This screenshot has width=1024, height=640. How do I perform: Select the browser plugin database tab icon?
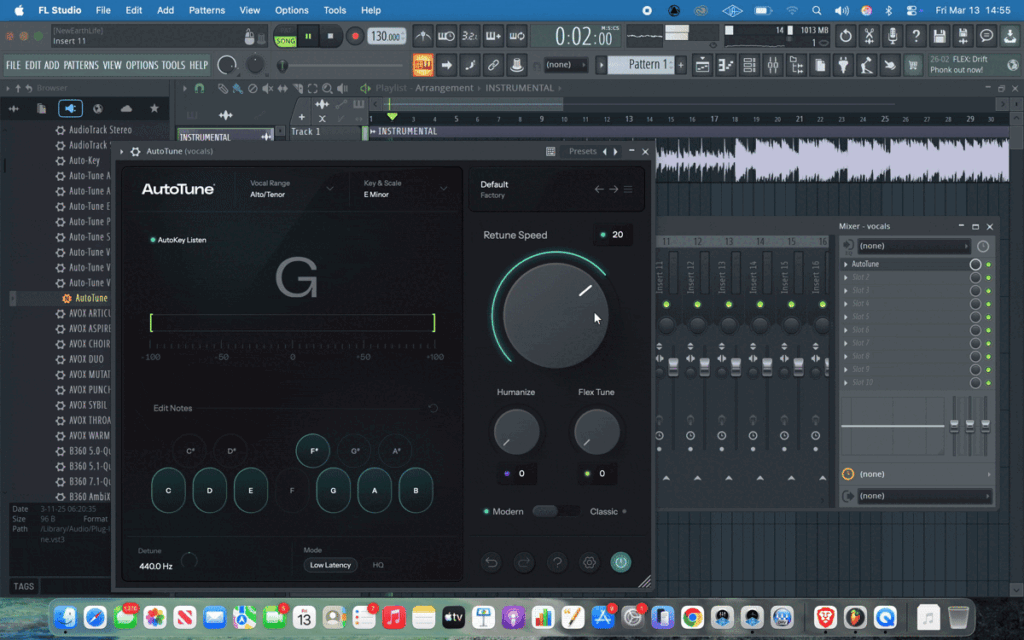(x=70, y=108)
